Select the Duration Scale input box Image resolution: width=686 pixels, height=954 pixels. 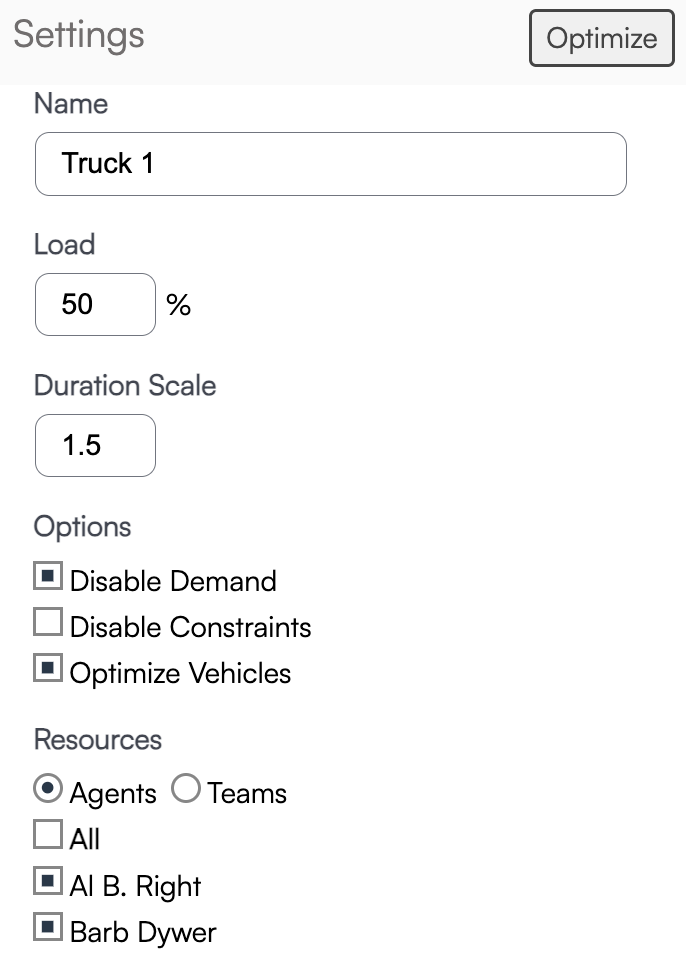95,445
